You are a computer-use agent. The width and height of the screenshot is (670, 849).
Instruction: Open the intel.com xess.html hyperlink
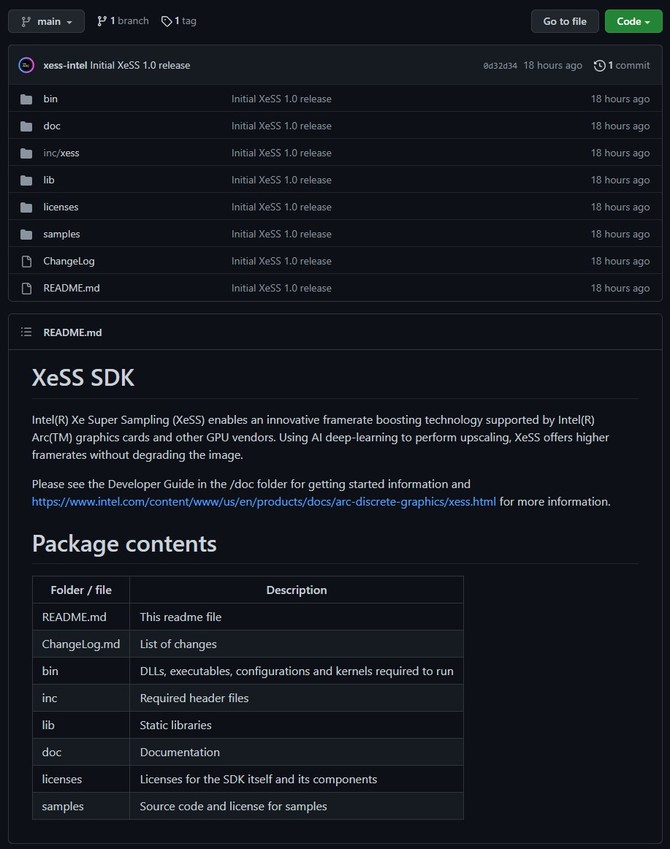pos(264,501)
